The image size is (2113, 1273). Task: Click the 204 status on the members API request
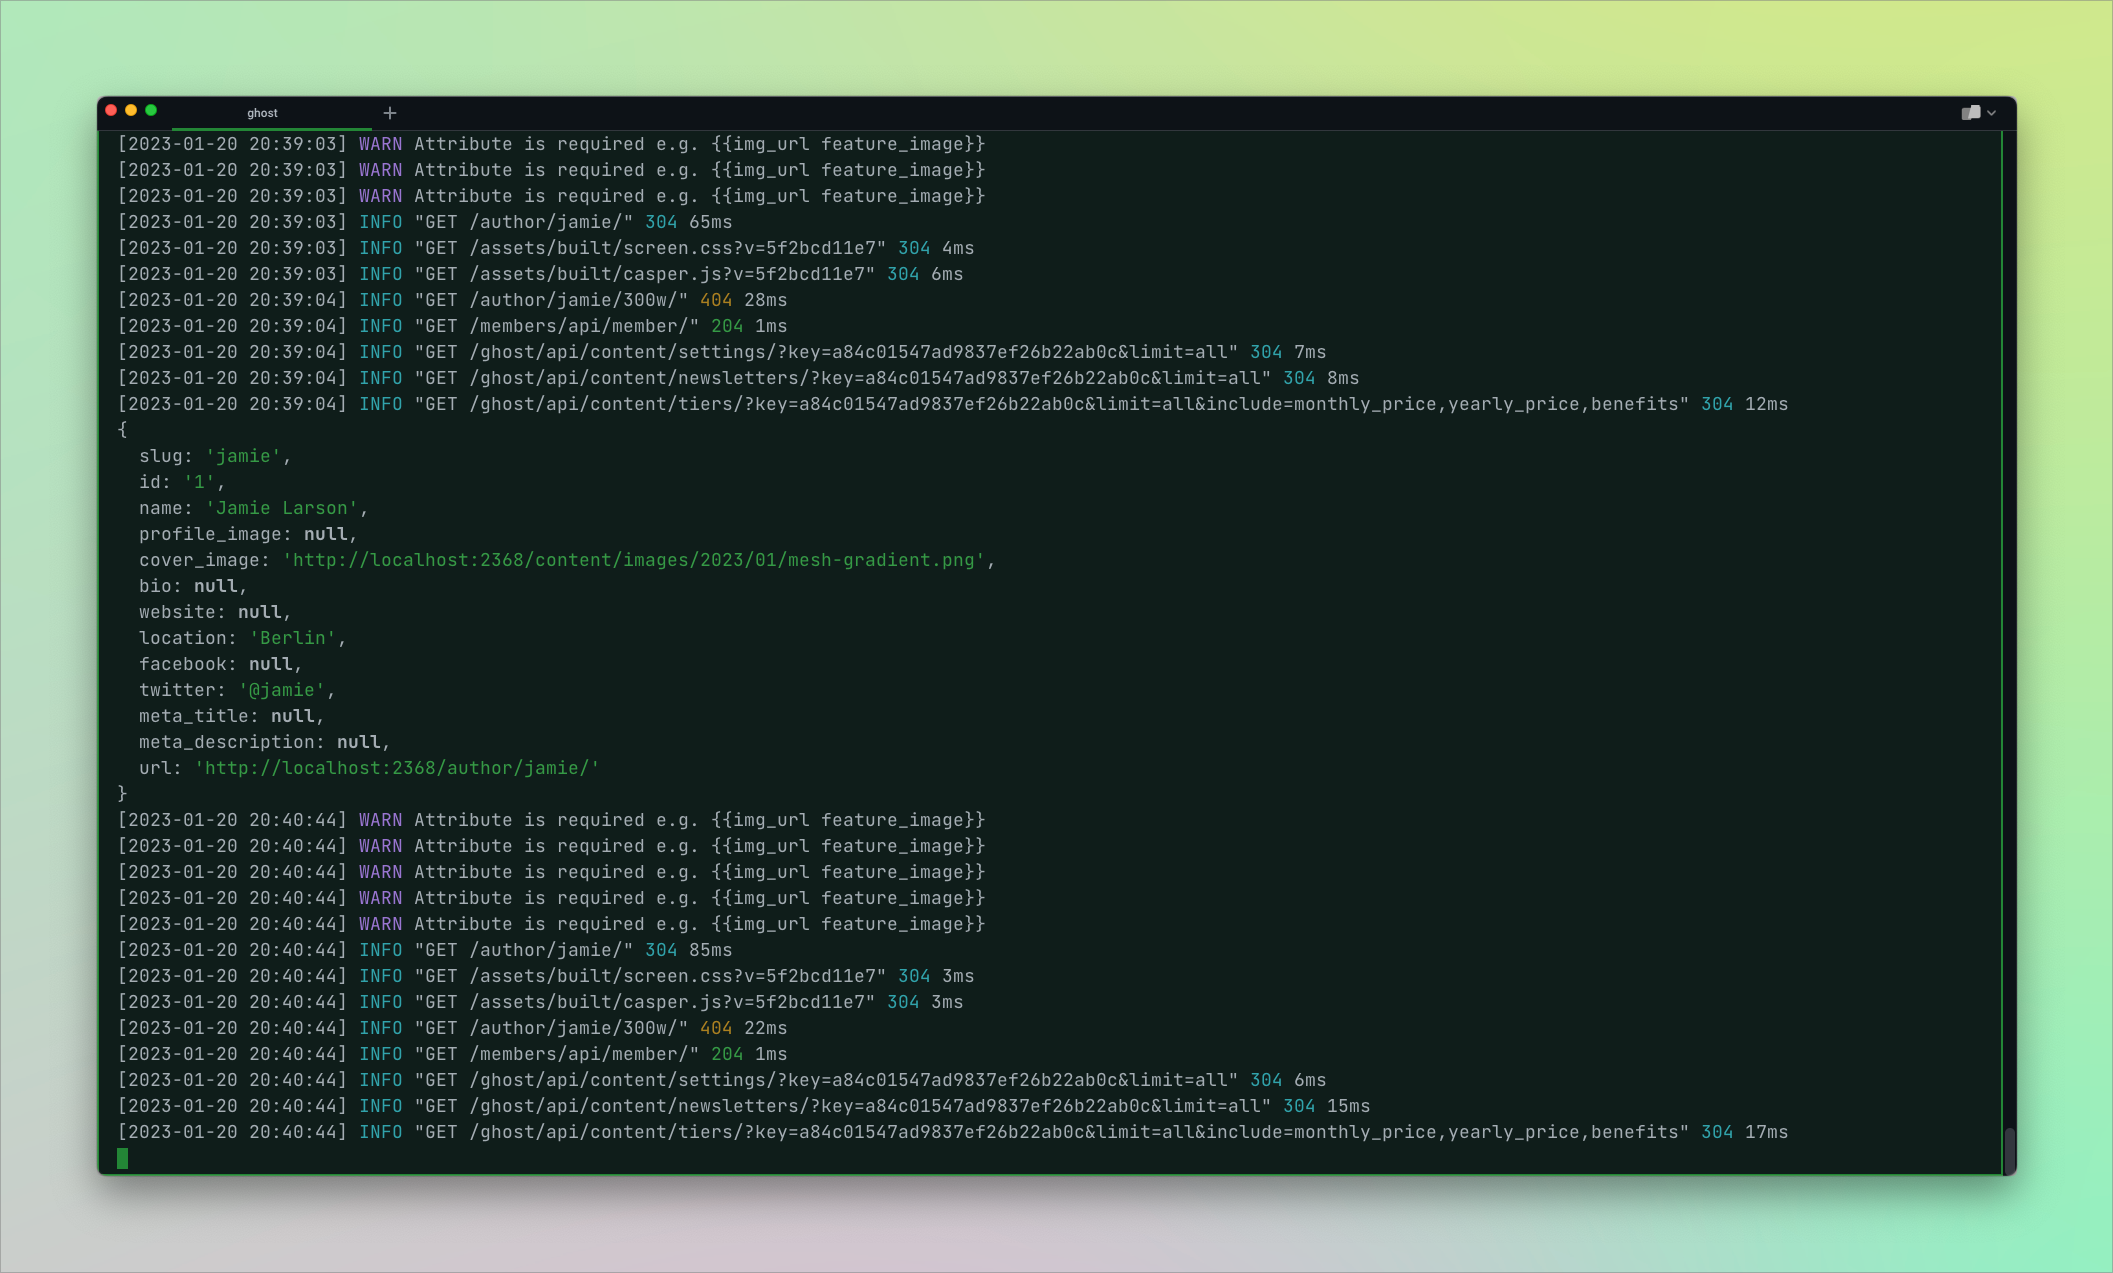(x=727, y=325)
